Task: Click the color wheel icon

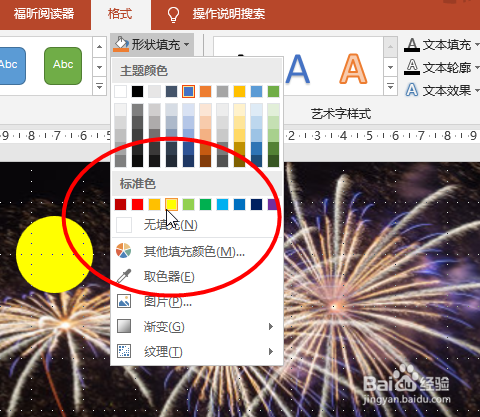Action: coord(124,251)
